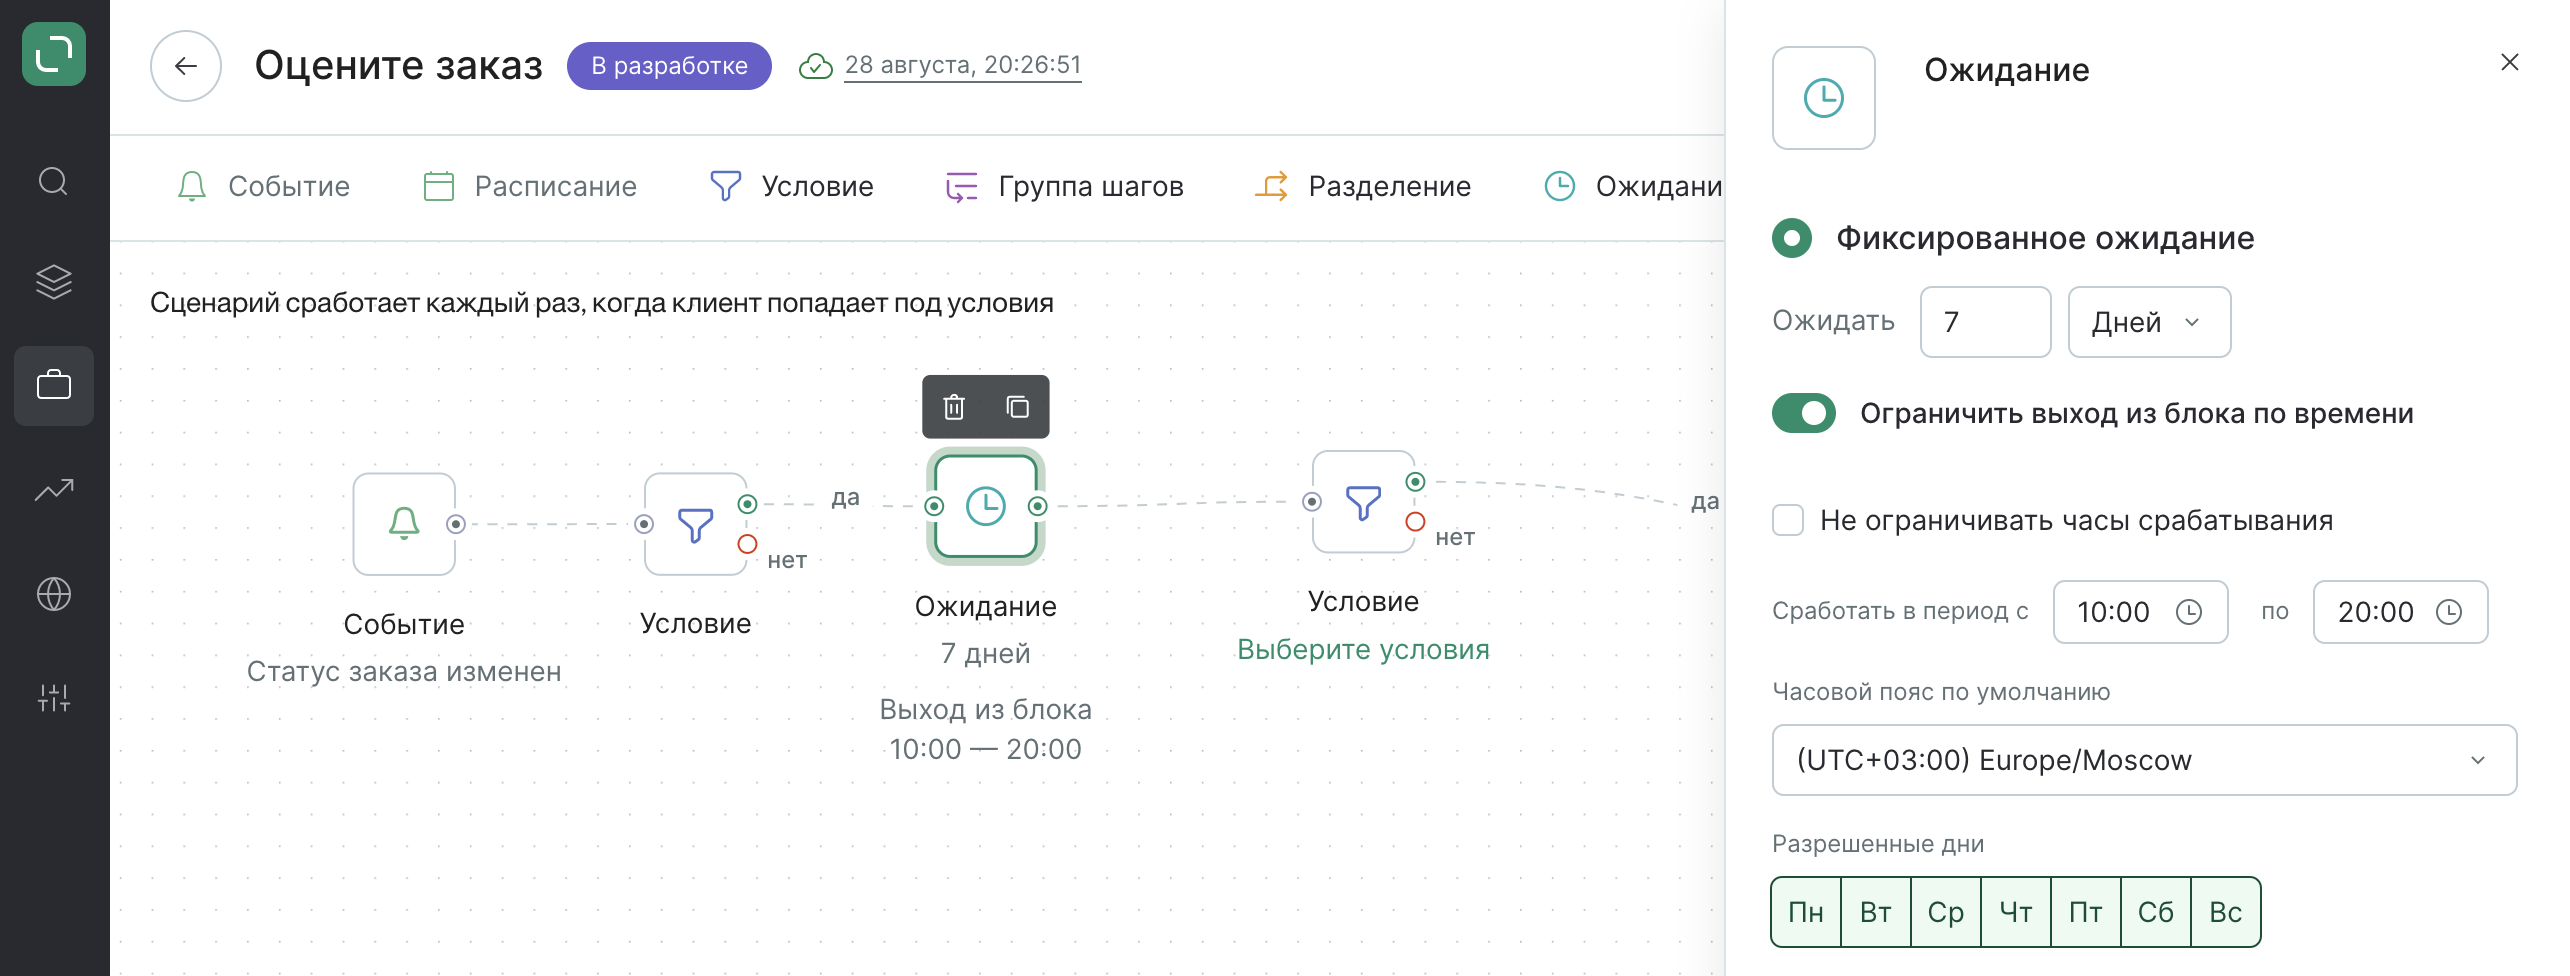Select the first Условие filter node
This screenshot has height=976, width=2570.
(x=696, y=524)
